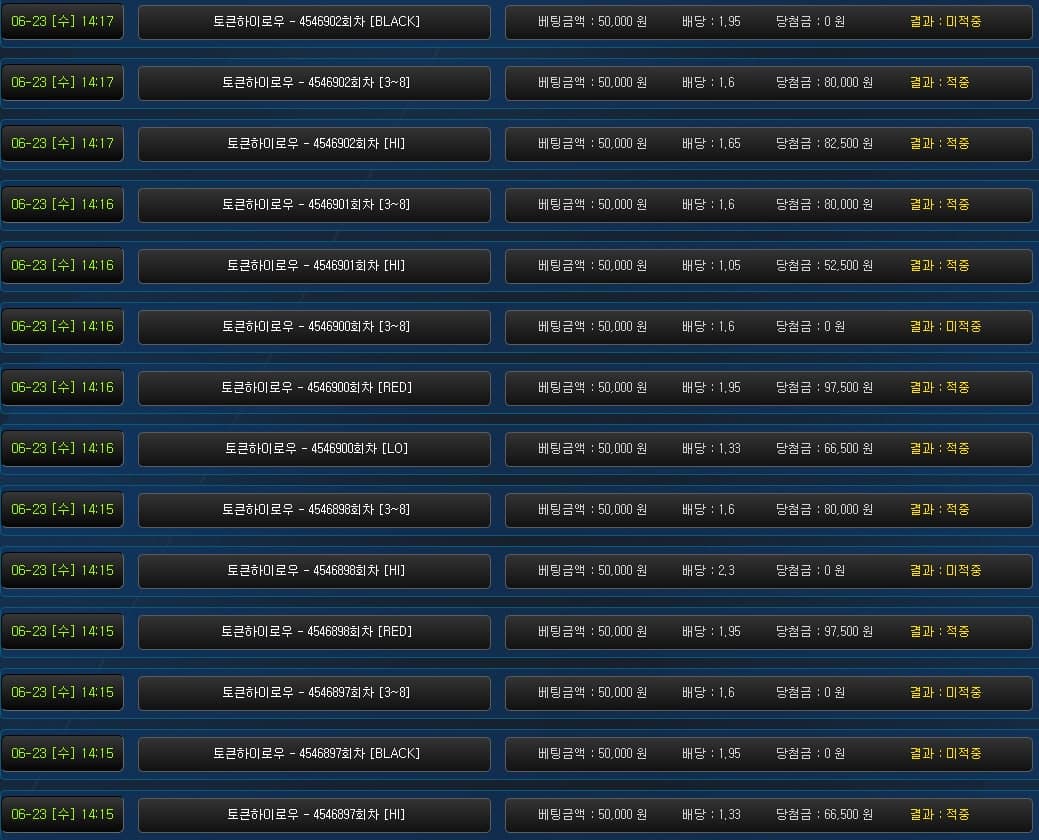The height and width of the screenshot is (840, 1039).
Task: Select the details panel with 배당 2.3
Action: pyautogui.click(x=768, y=571)
